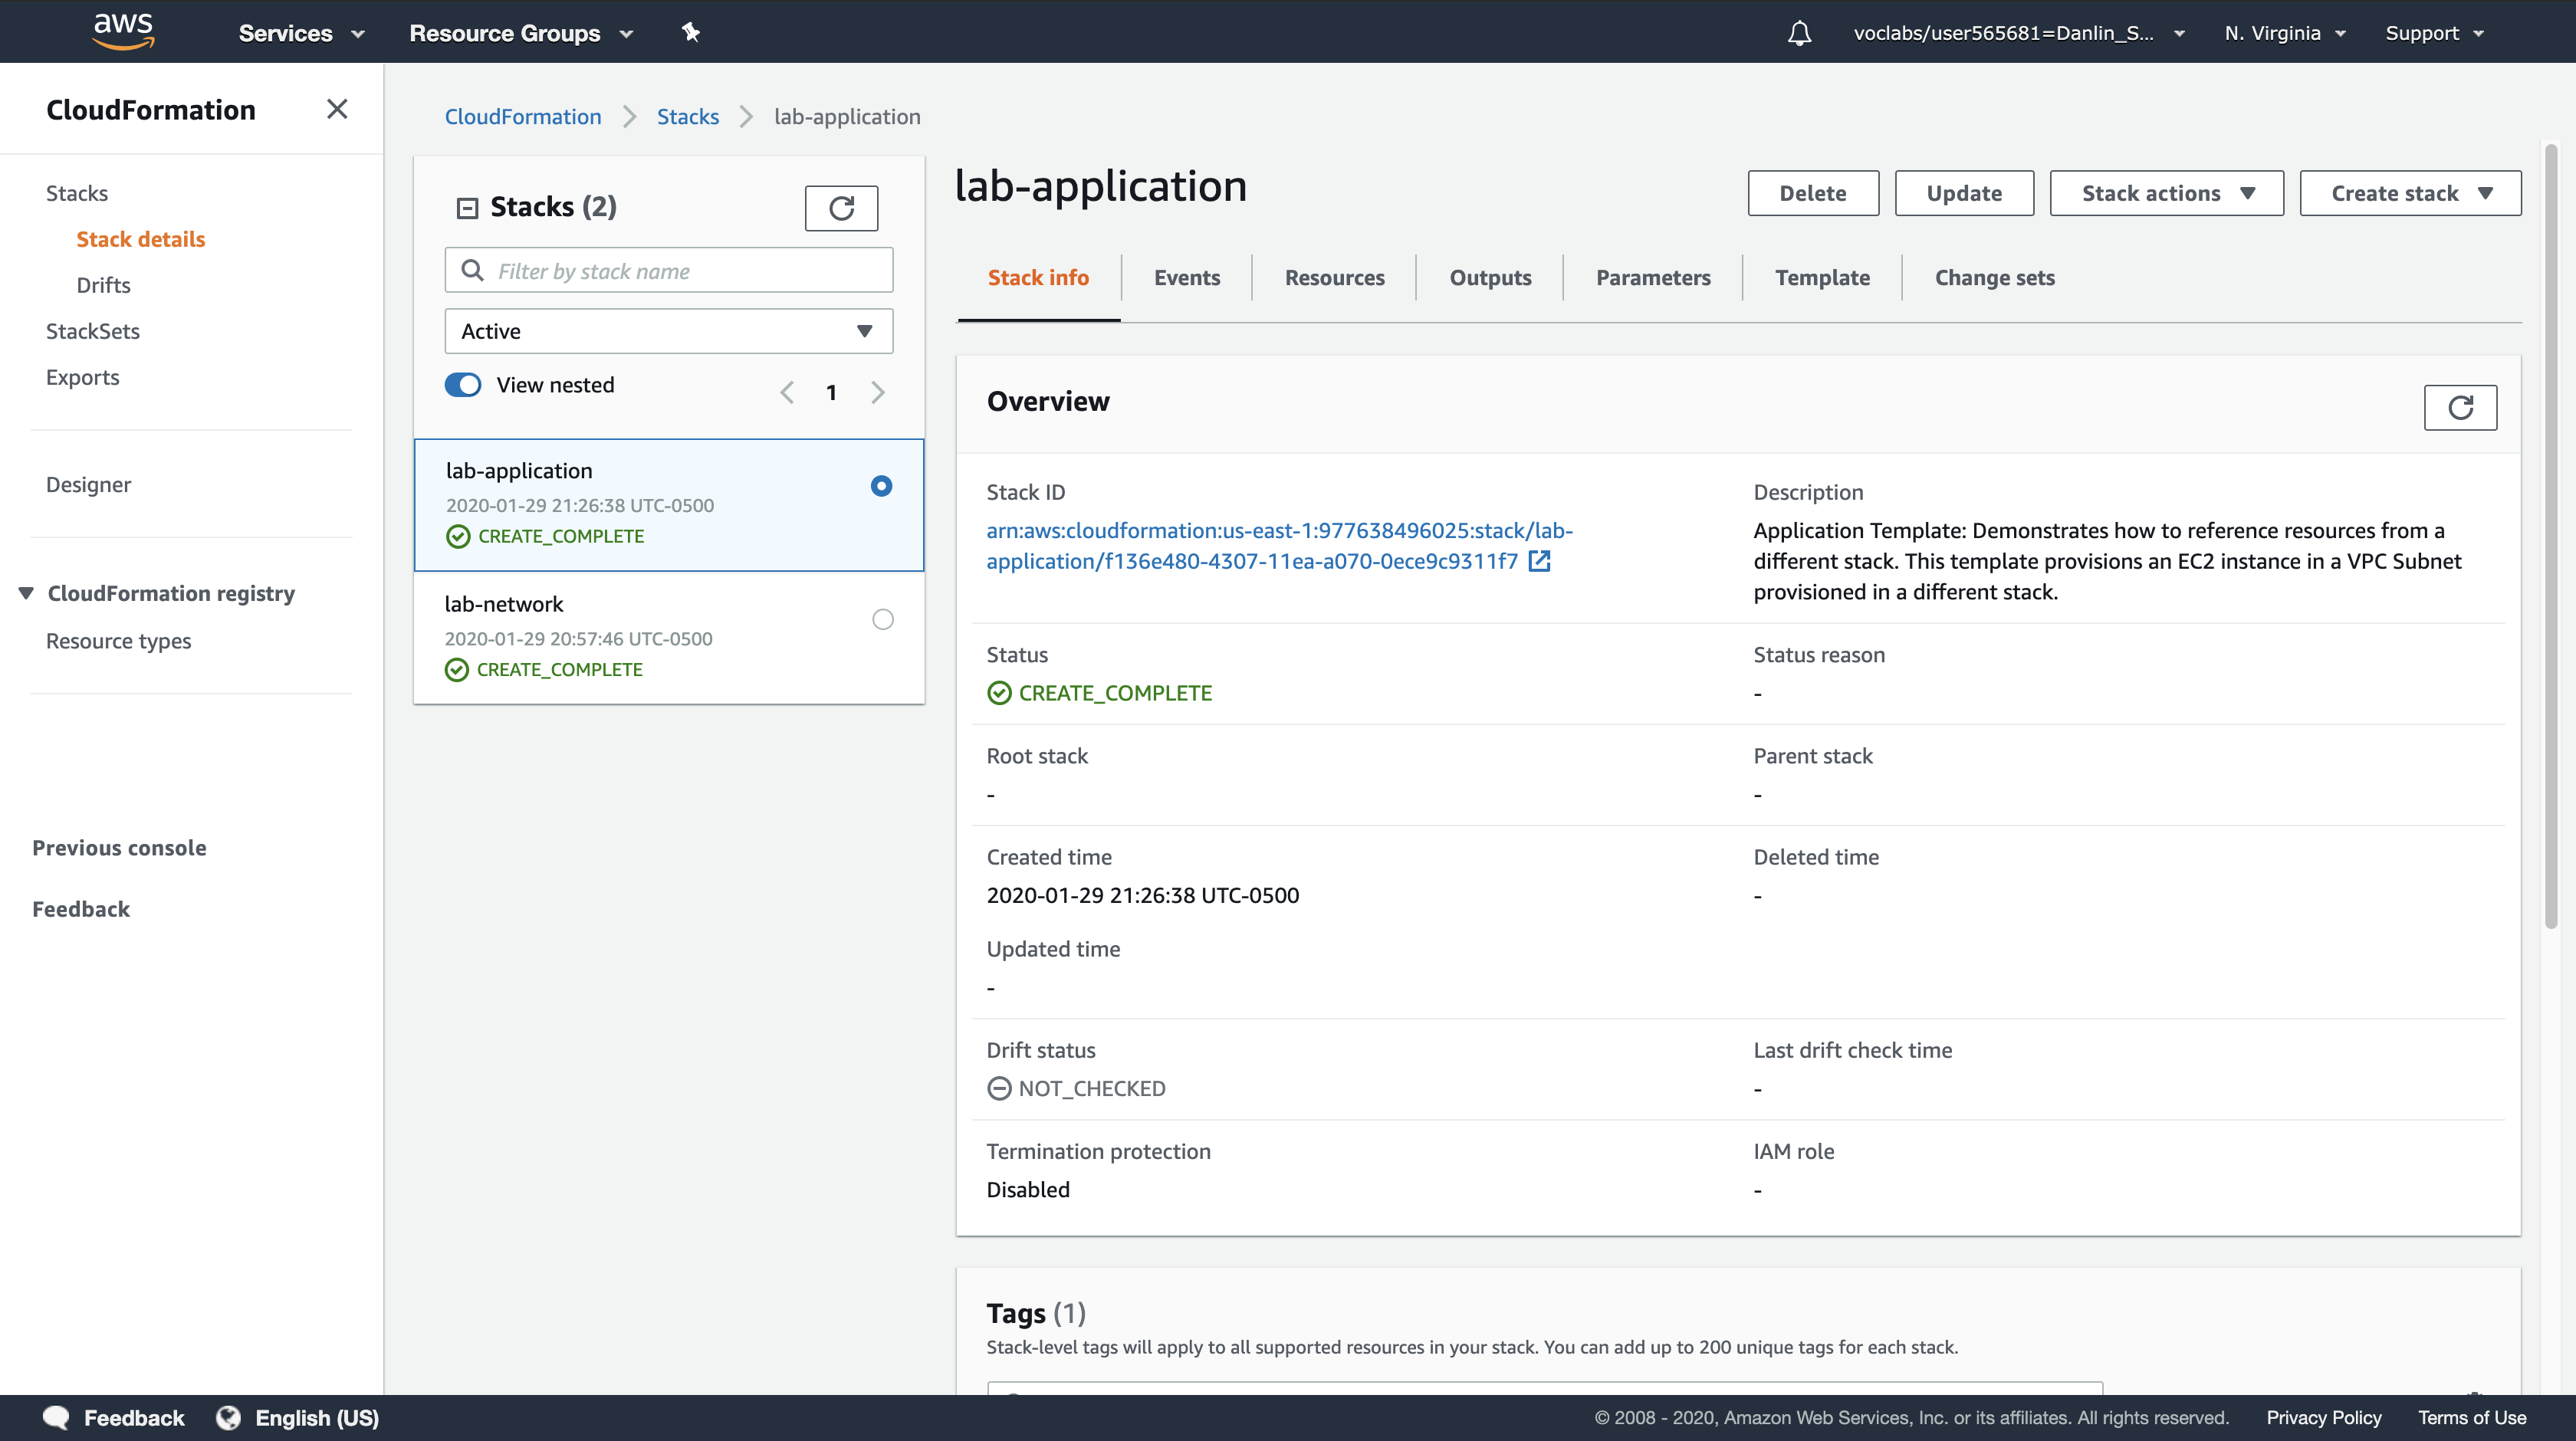This screenshot has height=1441, width=2576.
Task: Open the Template tab
Action: pos(1821,277)
